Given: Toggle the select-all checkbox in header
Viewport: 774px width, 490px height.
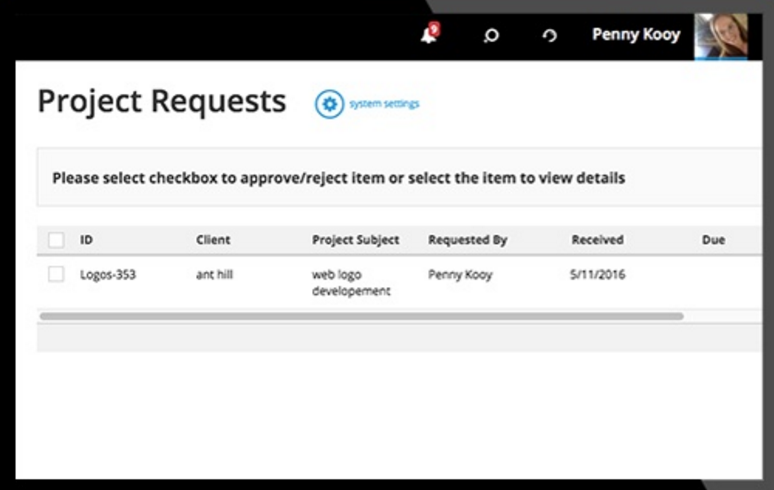Looking at the screenshot, I should (x=56, y=240).
